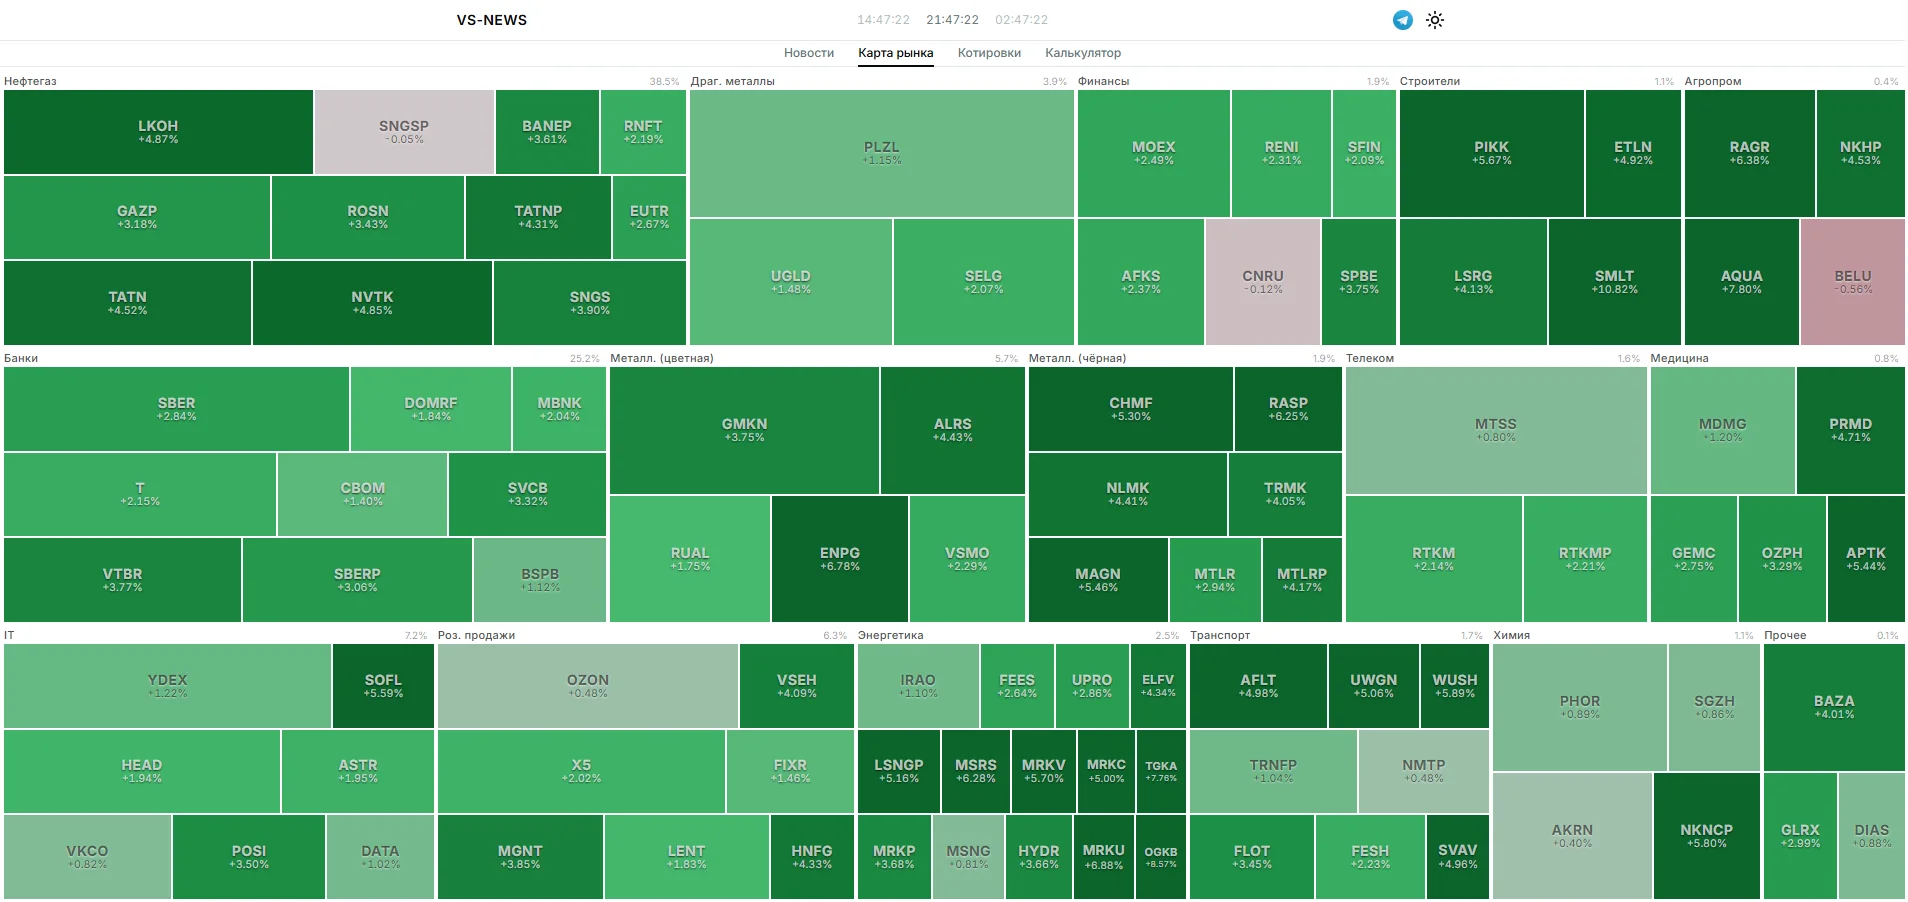Open the UGLD +1.48% tile
This screenshot has width=1908, height=902.
pos(791,282)
